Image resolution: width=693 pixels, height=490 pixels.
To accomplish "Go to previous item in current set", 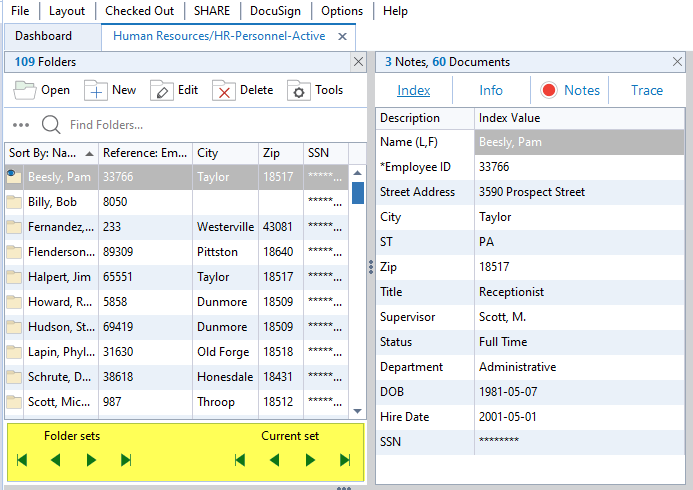I will [274, 460].
